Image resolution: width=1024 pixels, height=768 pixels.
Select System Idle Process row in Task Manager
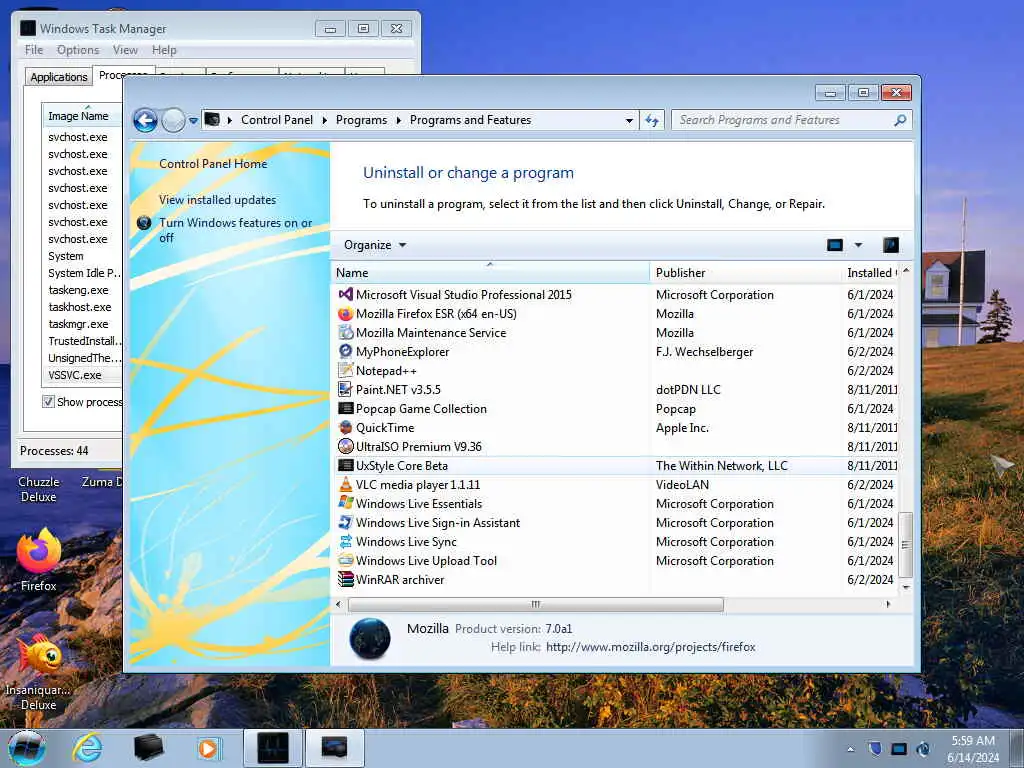click(x=82, y=273)
